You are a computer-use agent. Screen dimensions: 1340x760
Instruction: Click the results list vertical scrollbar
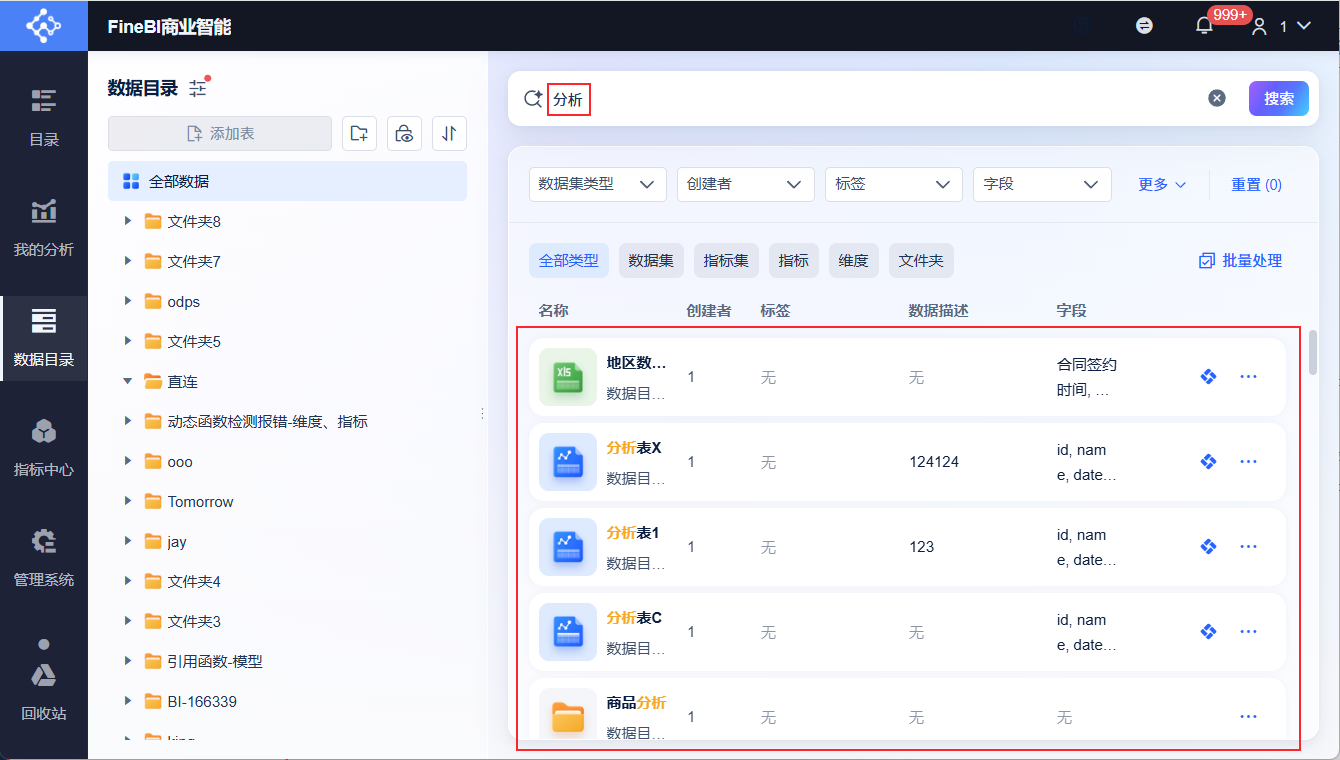tap(1313, 352)
